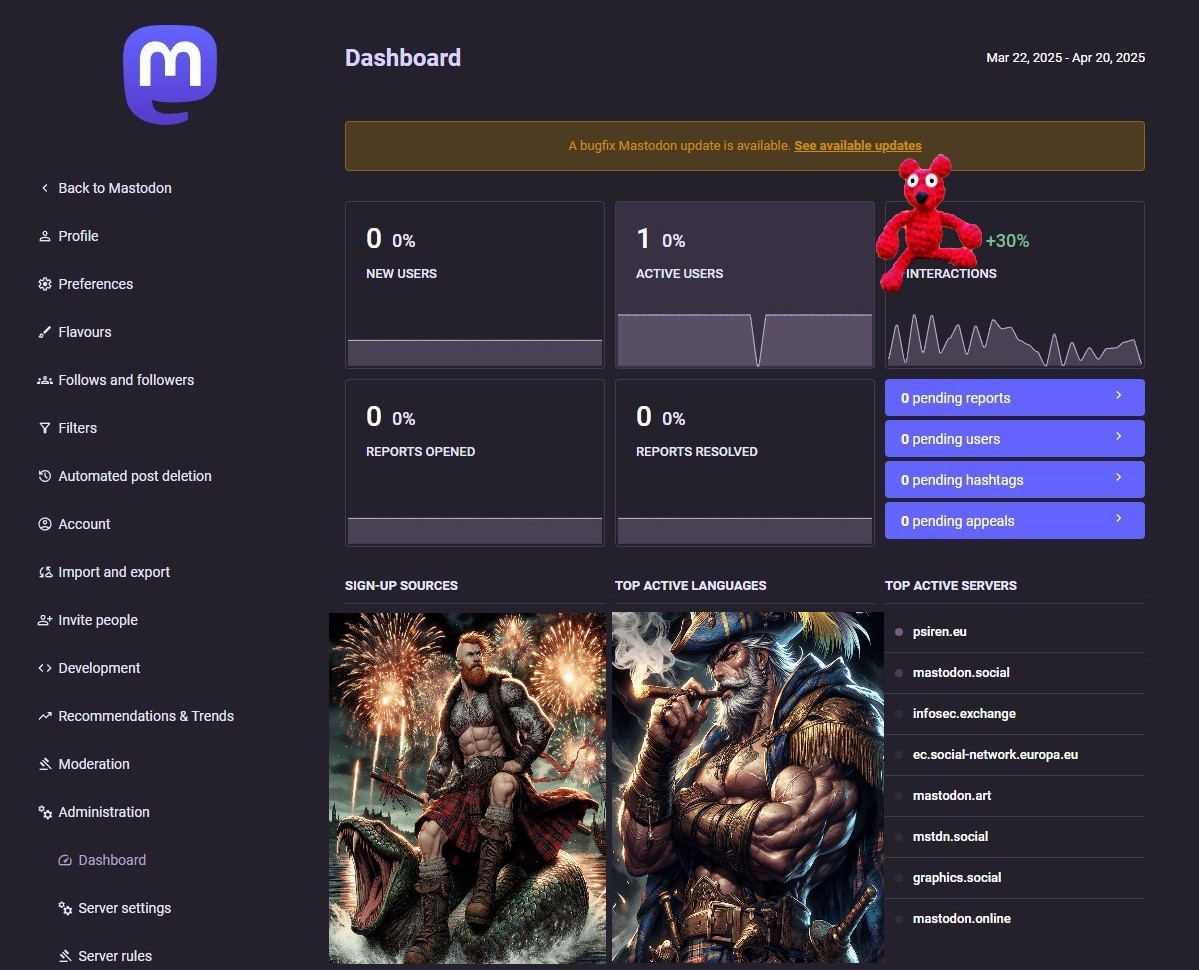The width and height of the screenshot is (1199, 970).
Task: Click the Mar 22 - Apr 20 date range
Action: click(x=1065, y=58)
